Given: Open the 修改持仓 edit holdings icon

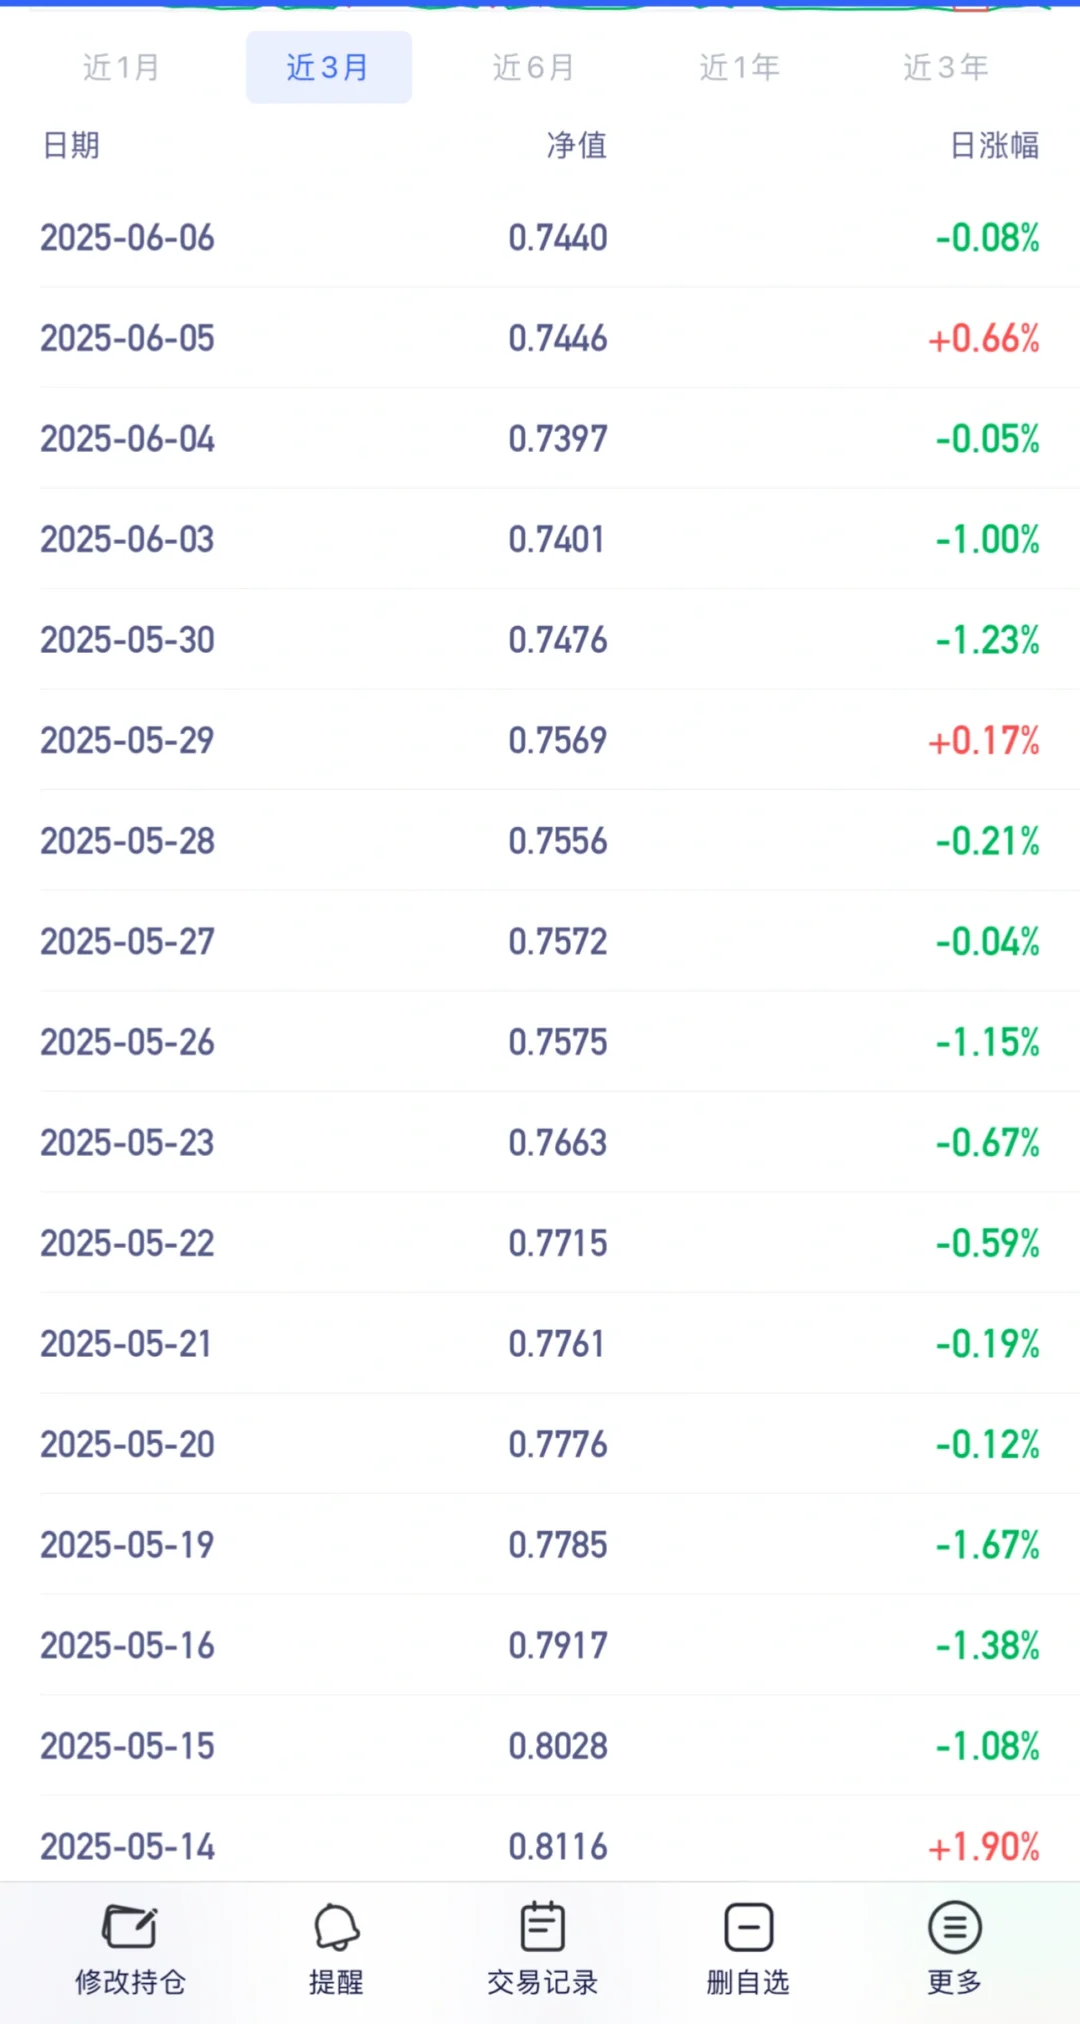Looking at the screenshot, I should coord(130,1950).
